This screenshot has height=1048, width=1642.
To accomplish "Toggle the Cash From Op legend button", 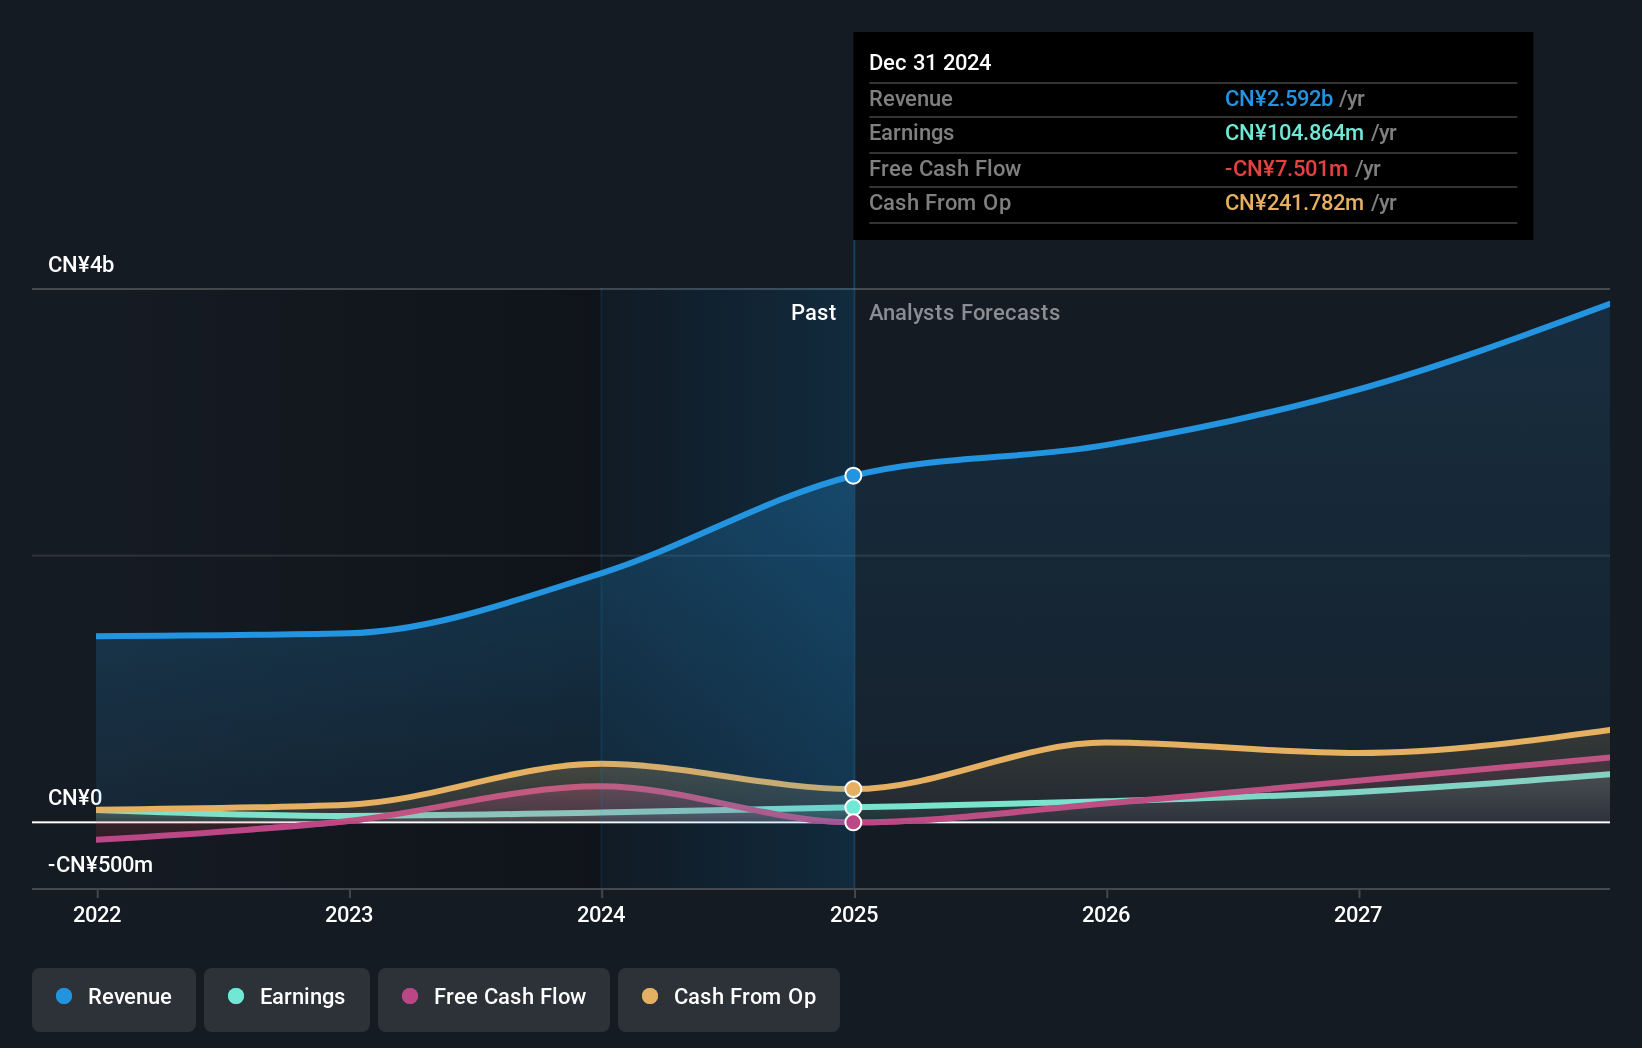I will pos(729,999).
